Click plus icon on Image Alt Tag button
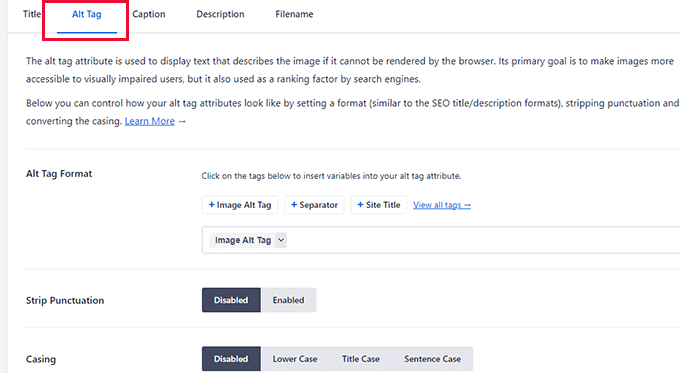 (212, 205)
